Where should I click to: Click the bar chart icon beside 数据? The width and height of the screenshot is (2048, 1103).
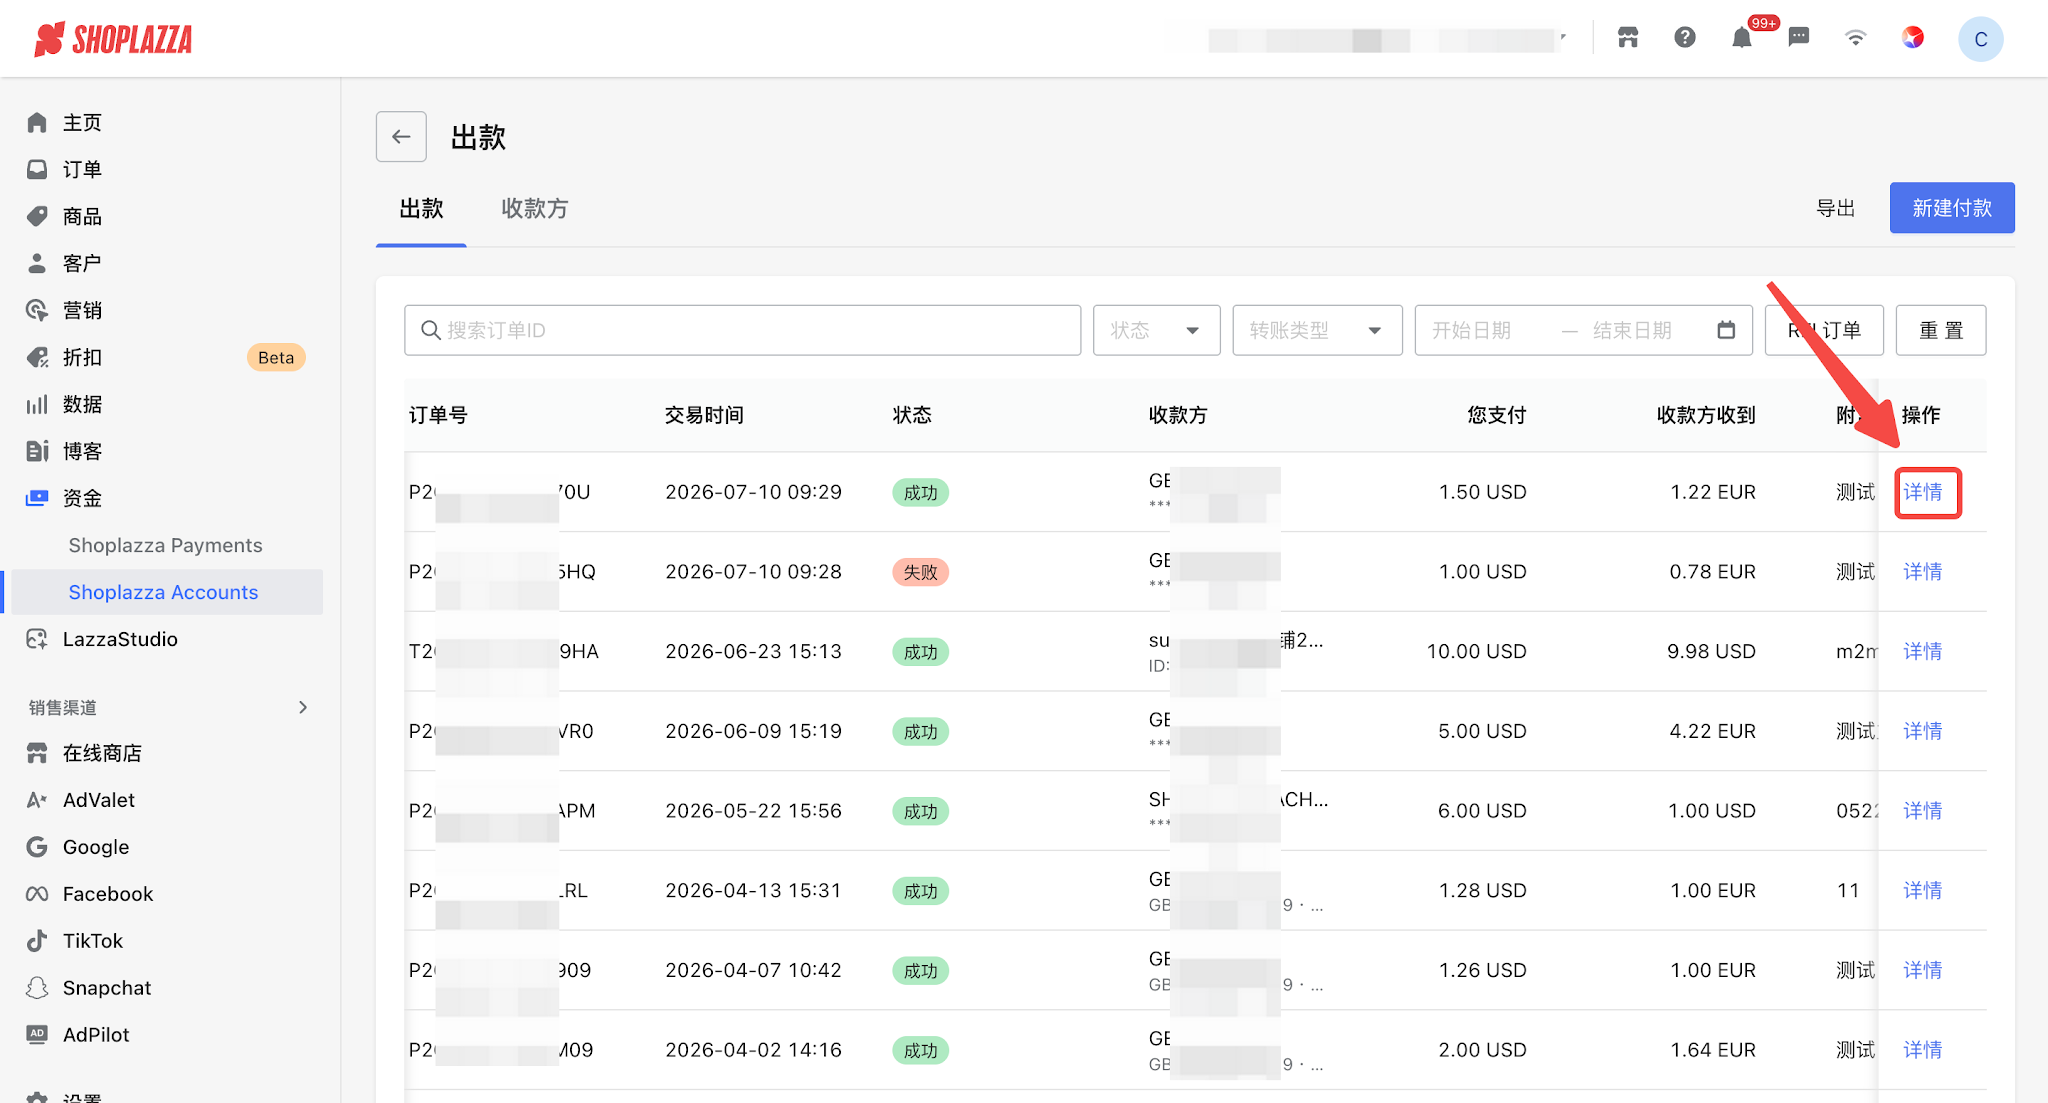37,404
